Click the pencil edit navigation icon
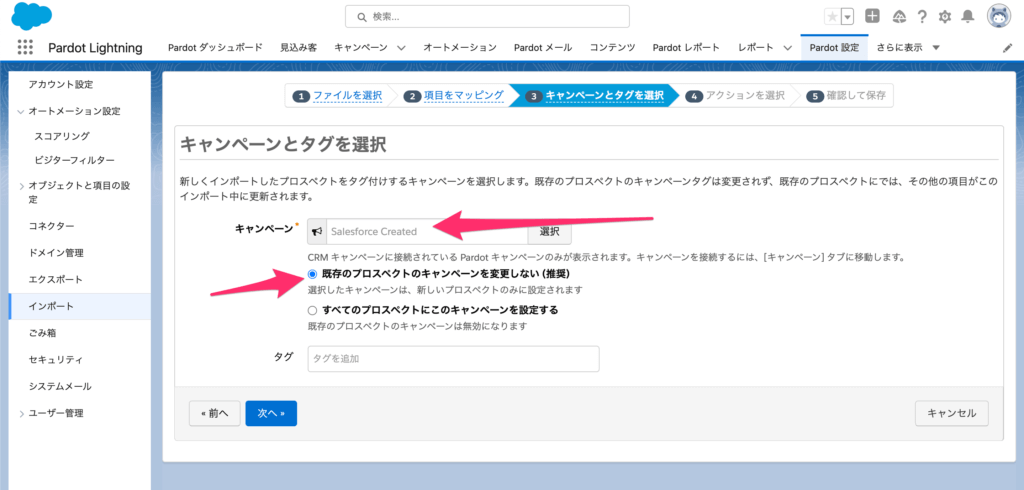The height and width of the screenshot is (490, 1024). click(1007, 48)
